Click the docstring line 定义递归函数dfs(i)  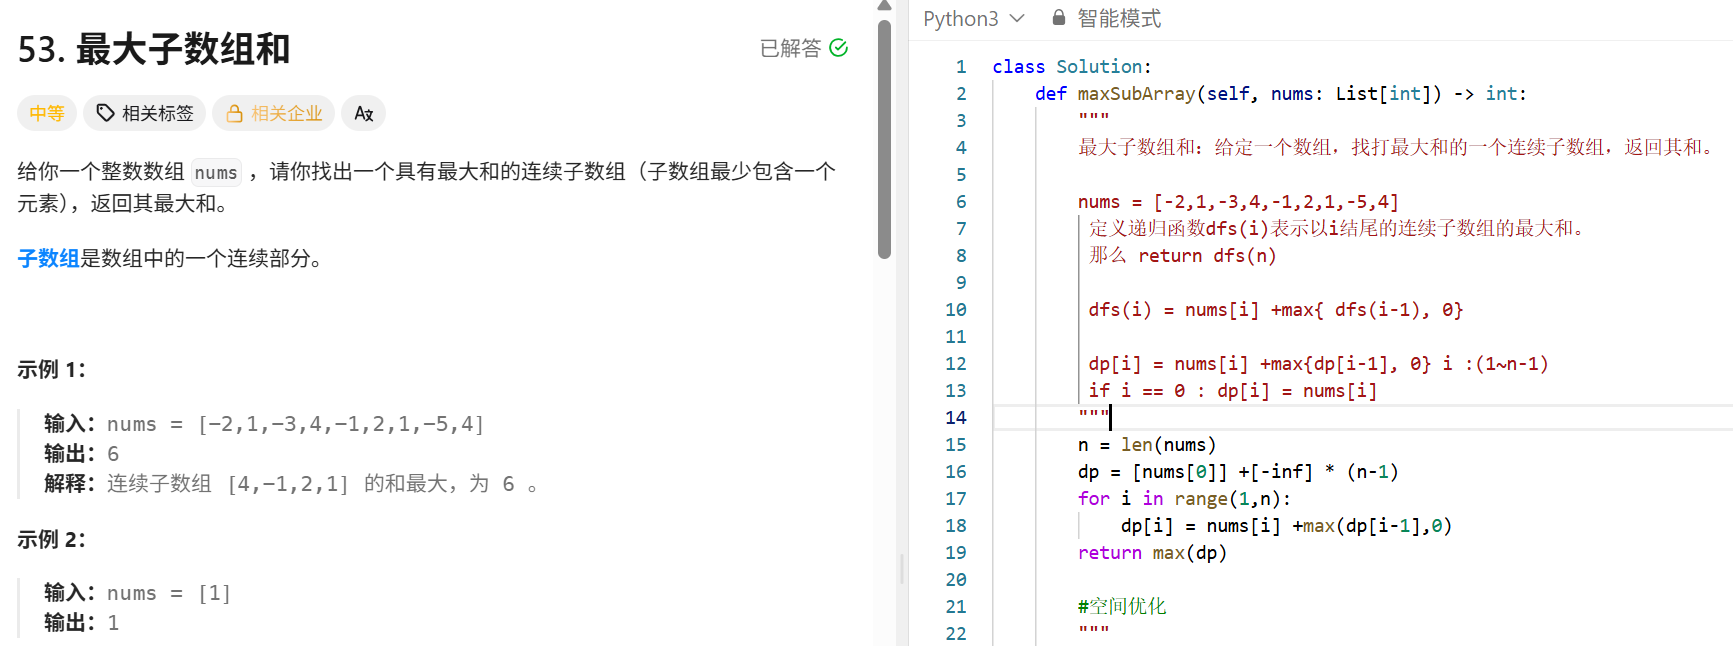pos(1338,229)
